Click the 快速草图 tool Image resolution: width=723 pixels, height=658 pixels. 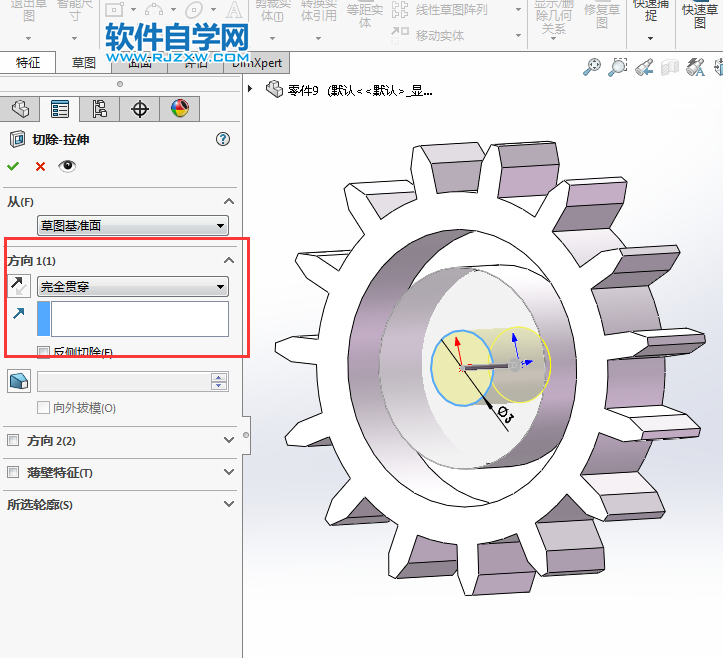pos(700,15)
